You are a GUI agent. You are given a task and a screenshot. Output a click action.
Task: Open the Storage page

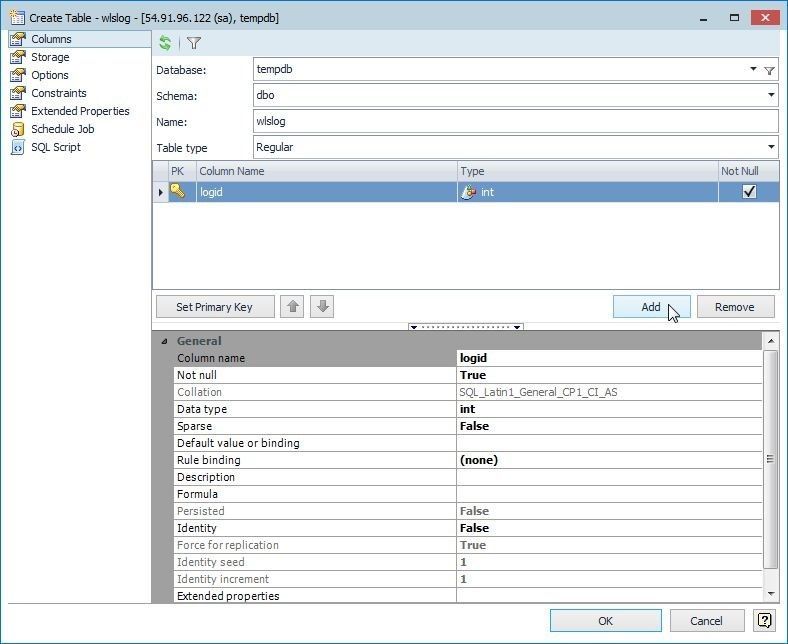[50, 57]
